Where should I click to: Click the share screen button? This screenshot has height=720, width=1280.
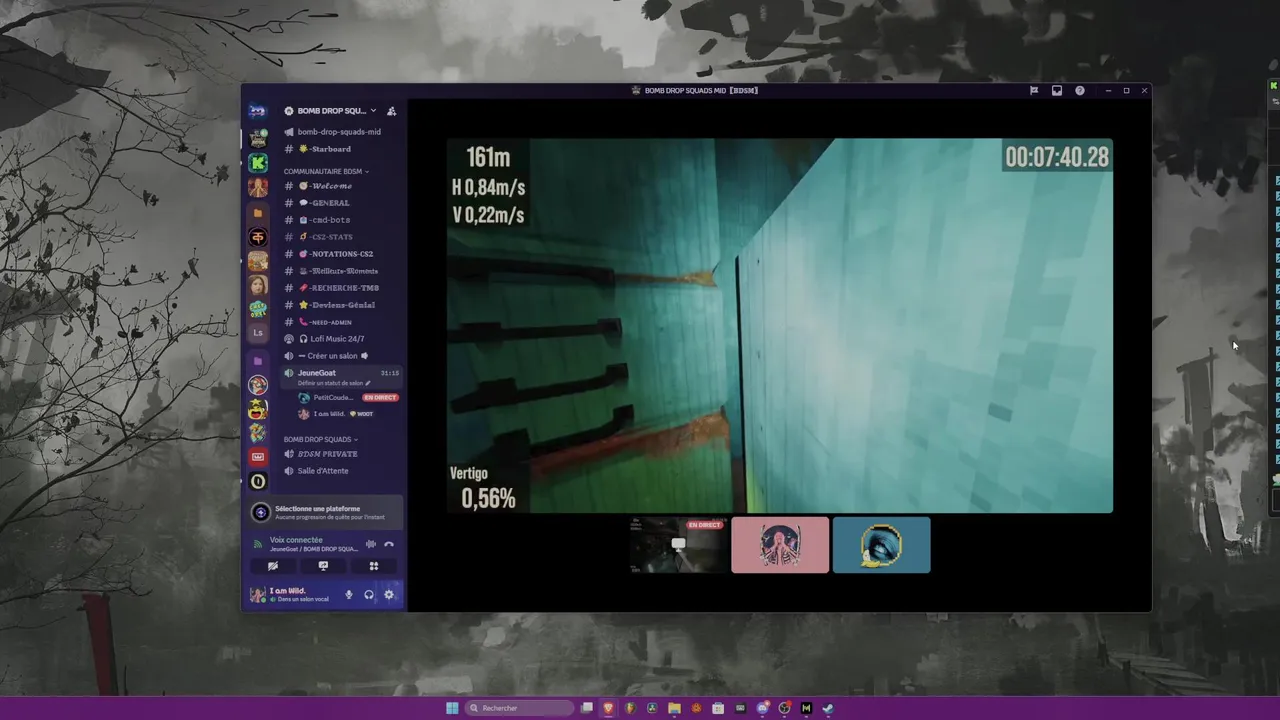click(x=323, y=566)
